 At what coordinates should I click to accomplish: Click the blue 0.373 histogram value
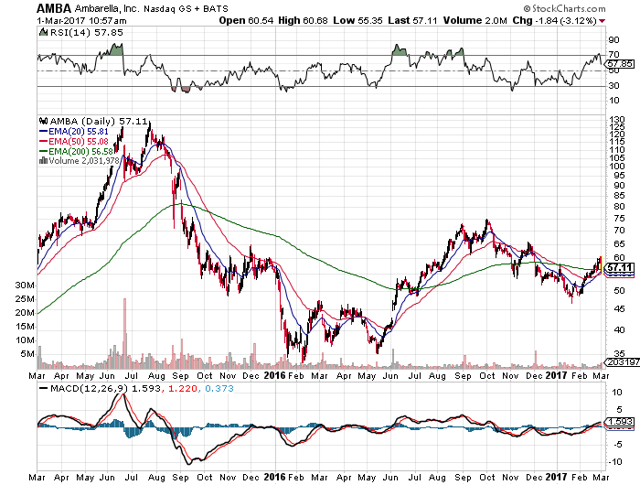(219, 389)
